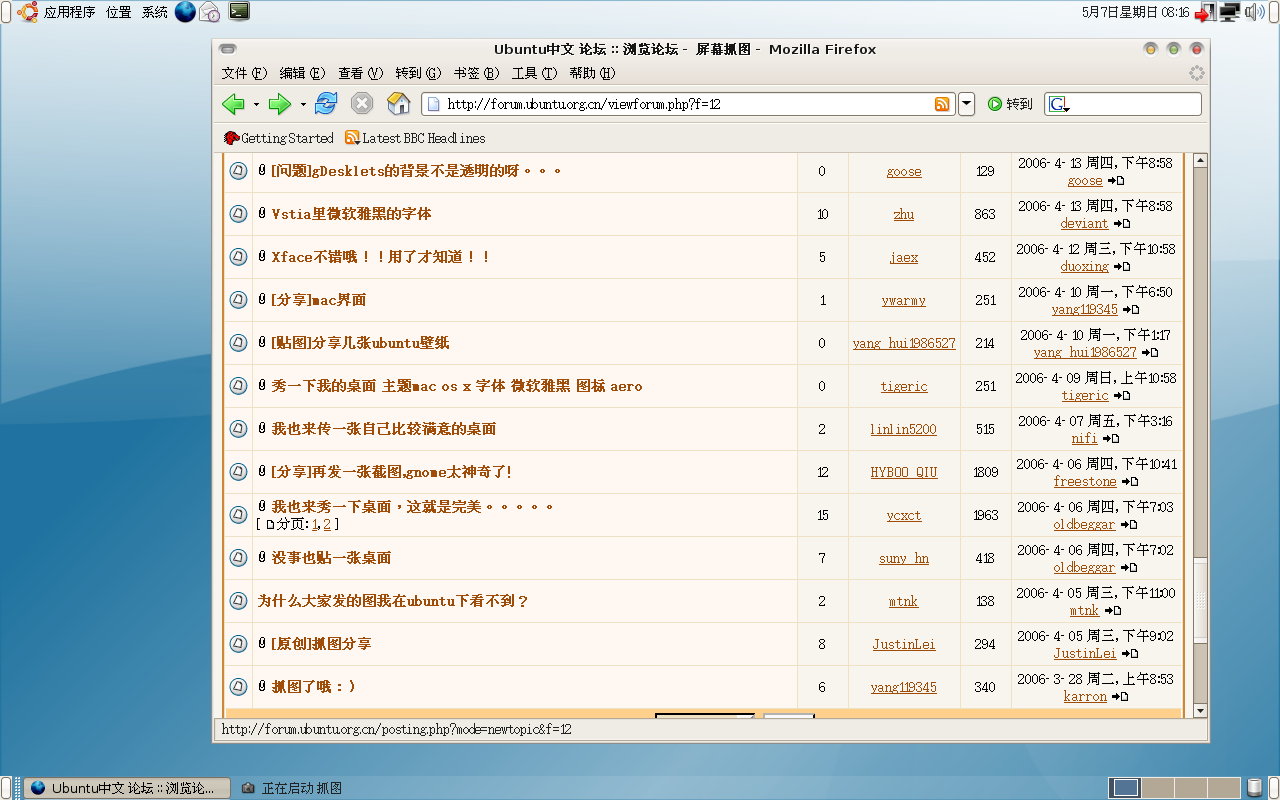
Task: Switch to Ubuntu中文 论坛 taskbar window button
Action: (127, 788)
